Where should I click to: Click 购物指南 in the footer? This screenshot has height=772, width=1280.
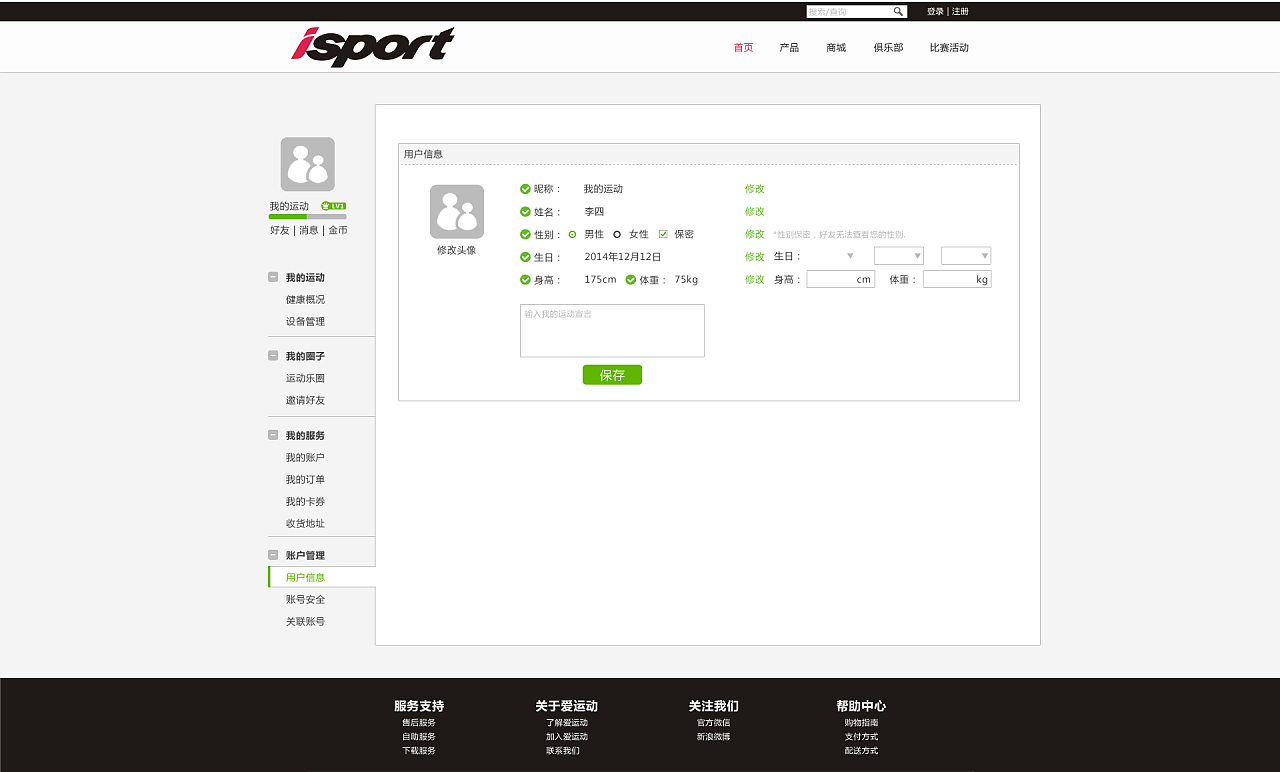click(861, 723)
